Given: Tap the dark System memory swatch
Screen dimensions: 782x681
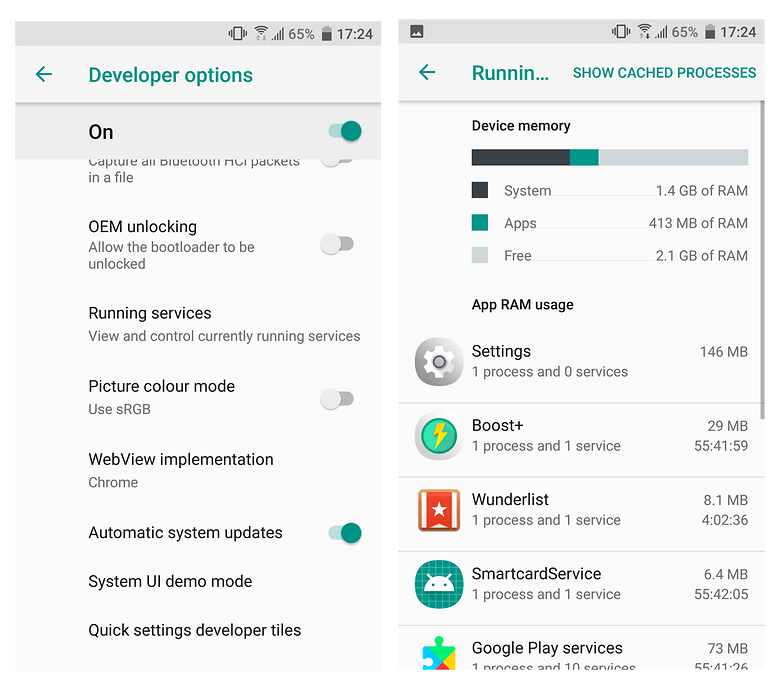Looking at the screenshot, I should pyautogui.click(x=480, y=190).
